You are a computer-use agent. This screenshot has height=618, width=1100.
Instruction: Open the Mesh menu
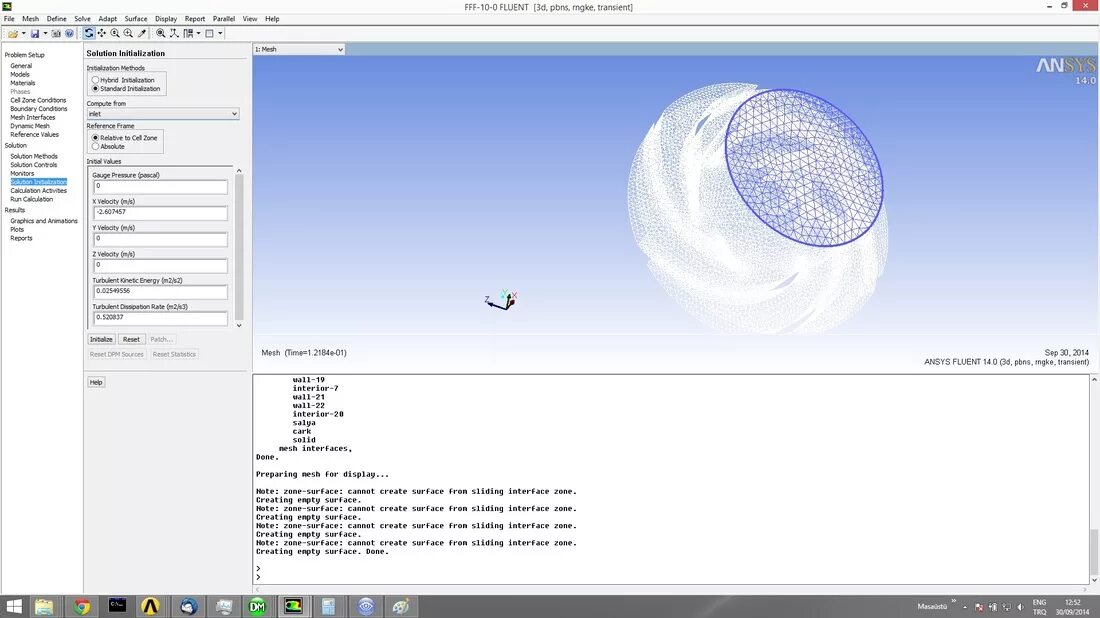[30, 19]
